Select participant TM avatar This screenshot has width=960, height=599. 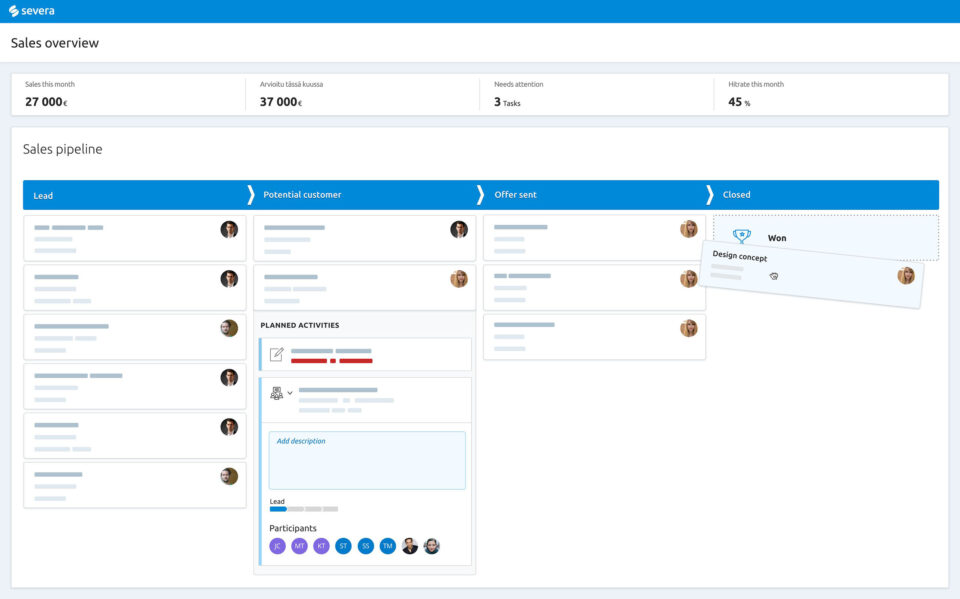pos(387,546)
